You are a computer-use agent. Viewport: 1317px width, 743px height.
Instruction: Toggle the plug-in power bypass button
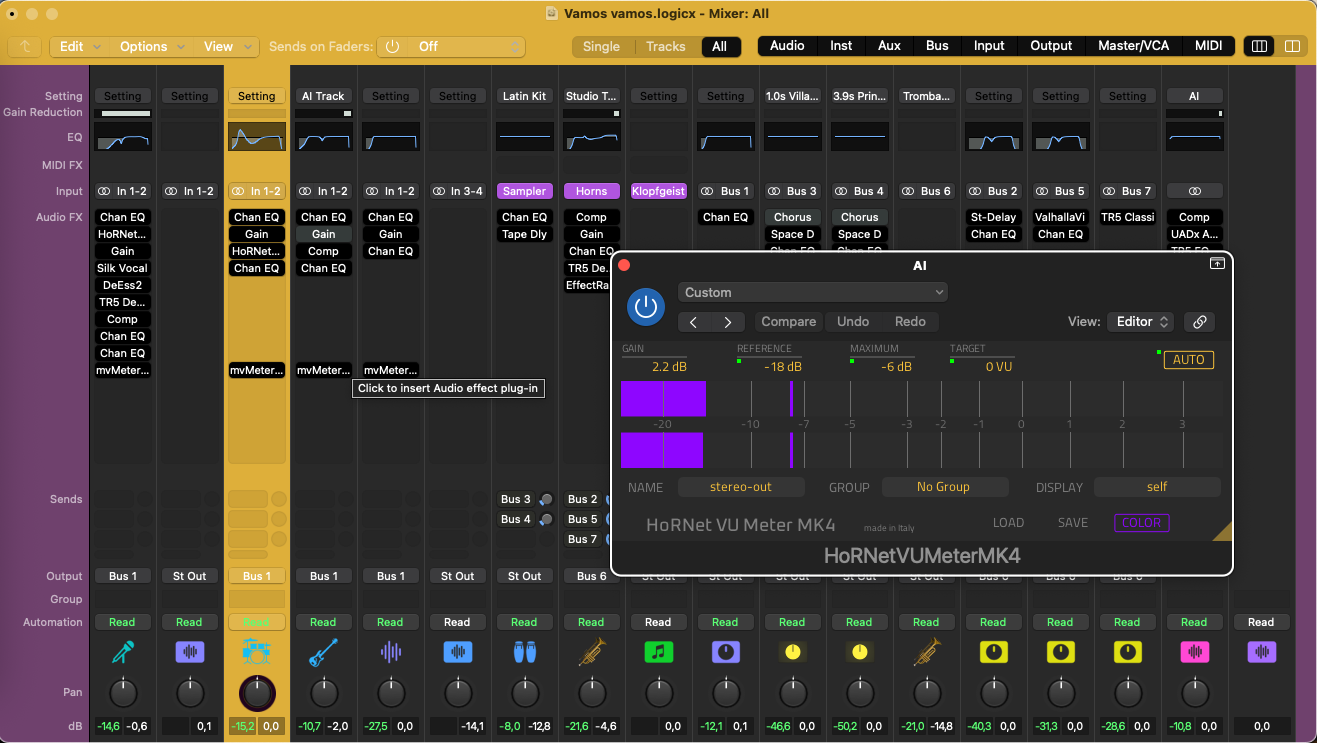(x=646, y=306)
